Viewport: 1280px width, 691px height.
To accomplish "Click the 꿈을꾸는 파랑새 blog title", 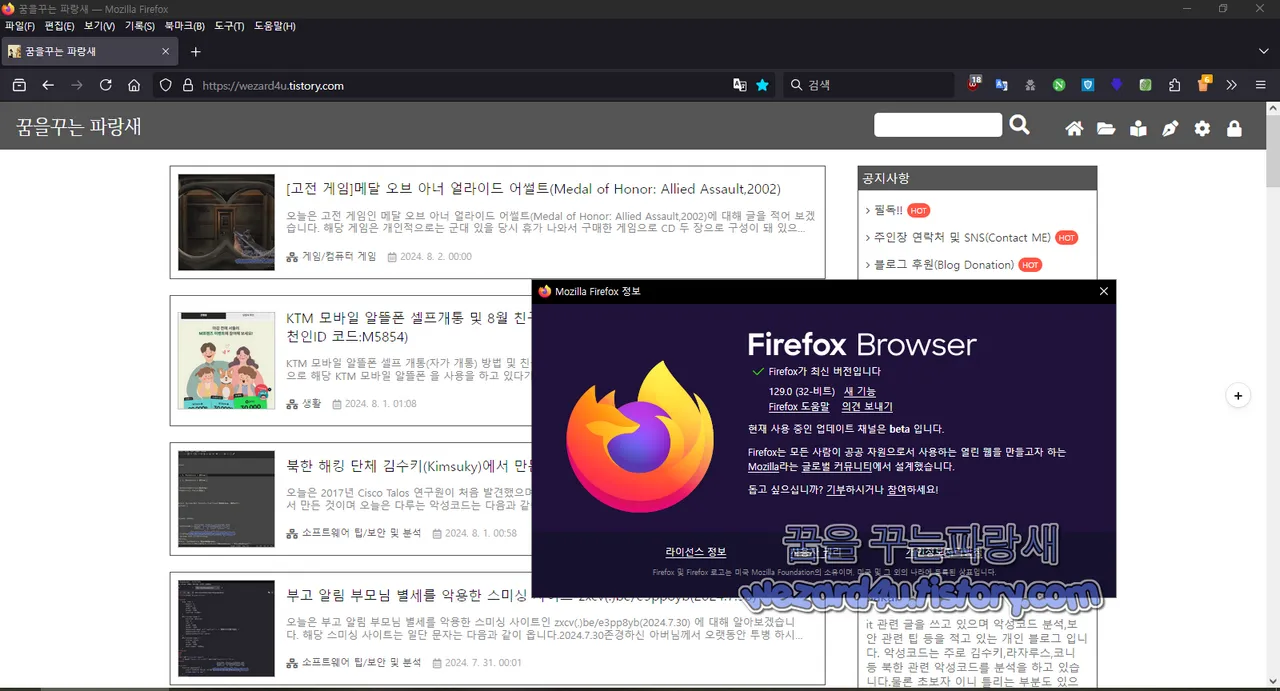I will point(79,126).
